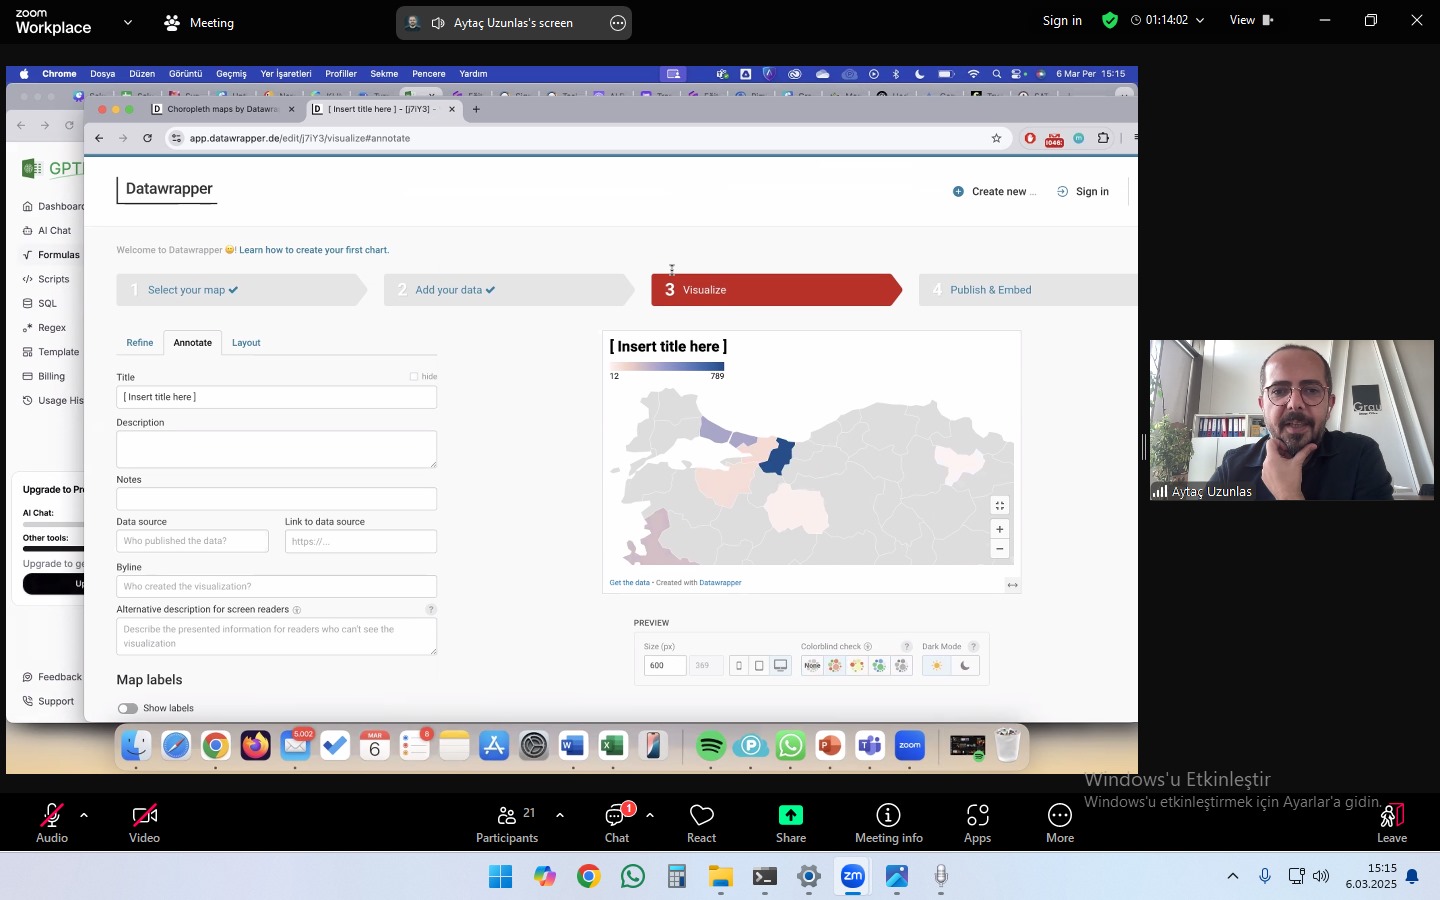Expand the Zoom Workplace dropdown arrow
The image size is (1440, 900).
click(127, 22)
